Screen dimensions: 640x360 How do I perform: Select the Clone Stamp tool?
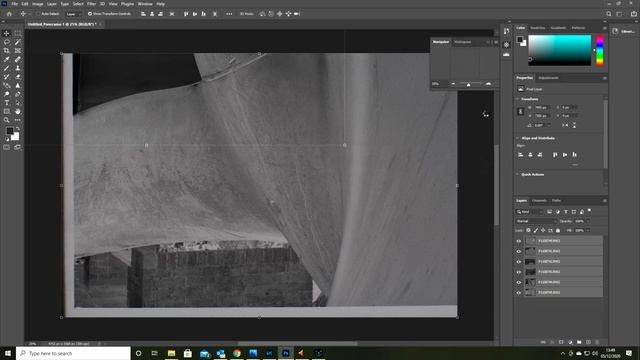click(18, 68)
